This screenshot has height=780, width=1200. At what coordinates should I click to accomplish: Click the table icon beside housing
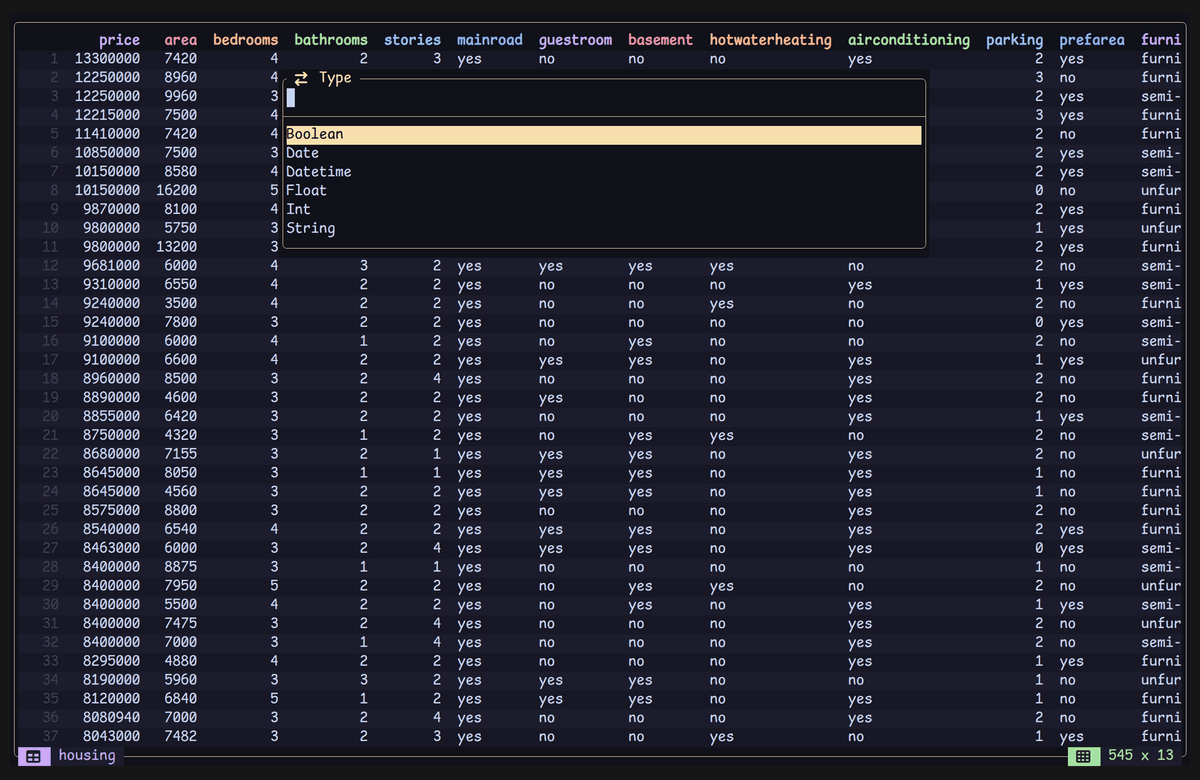pos(33,756)
